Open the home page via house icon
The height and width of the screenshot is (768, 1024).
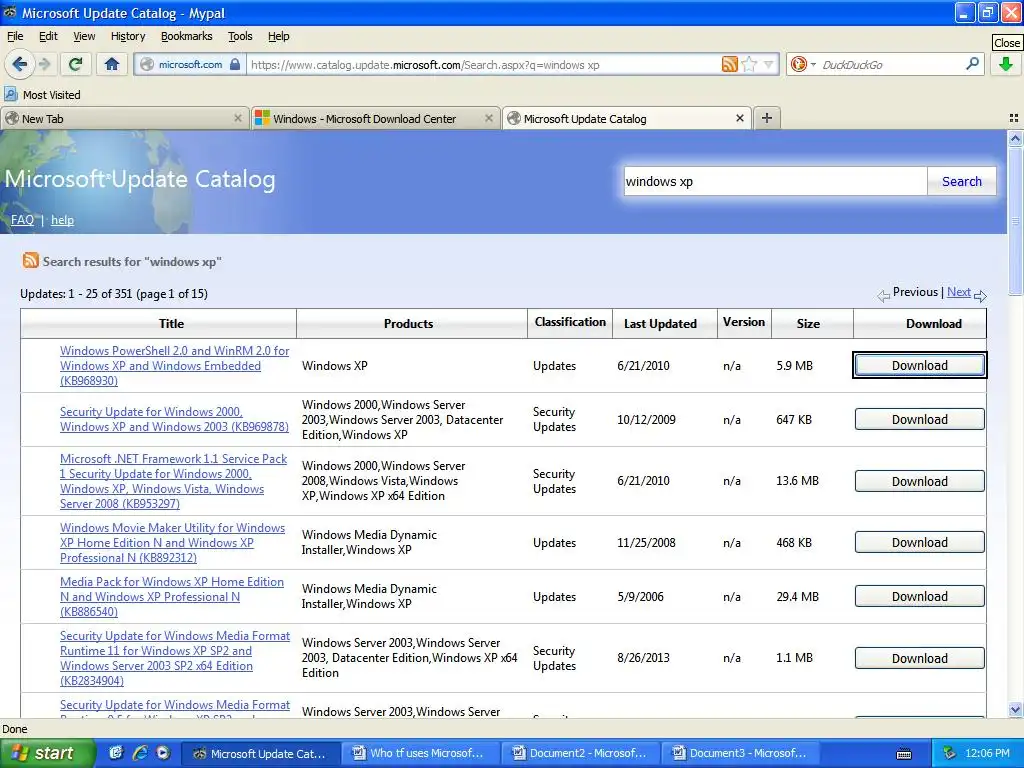[112, 64]
